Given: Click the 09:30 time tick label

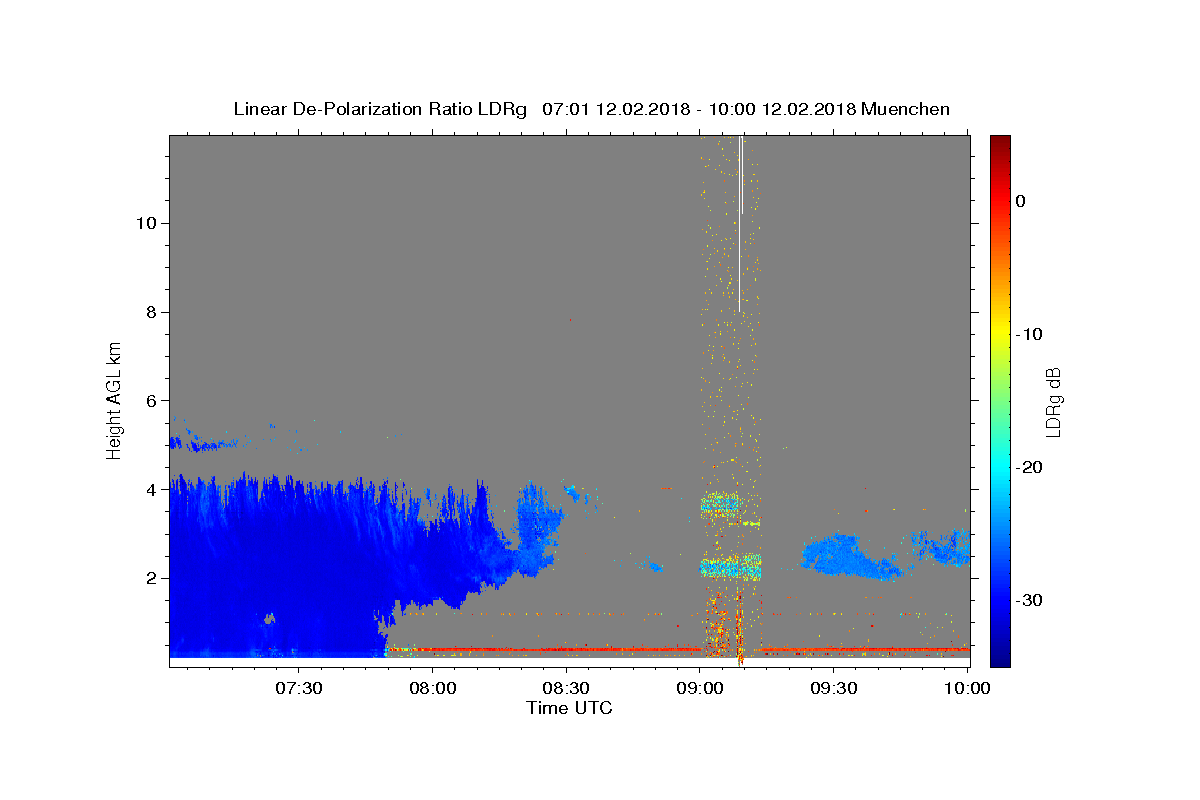Looking at the screenshot, I should [834, 688].
